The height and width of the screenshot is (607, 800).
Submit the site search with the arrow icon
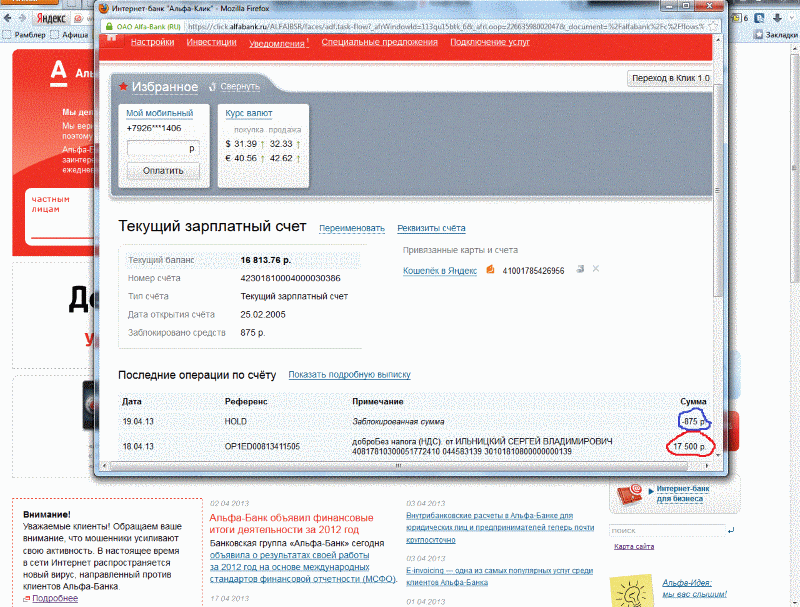(x=731, y=530)
